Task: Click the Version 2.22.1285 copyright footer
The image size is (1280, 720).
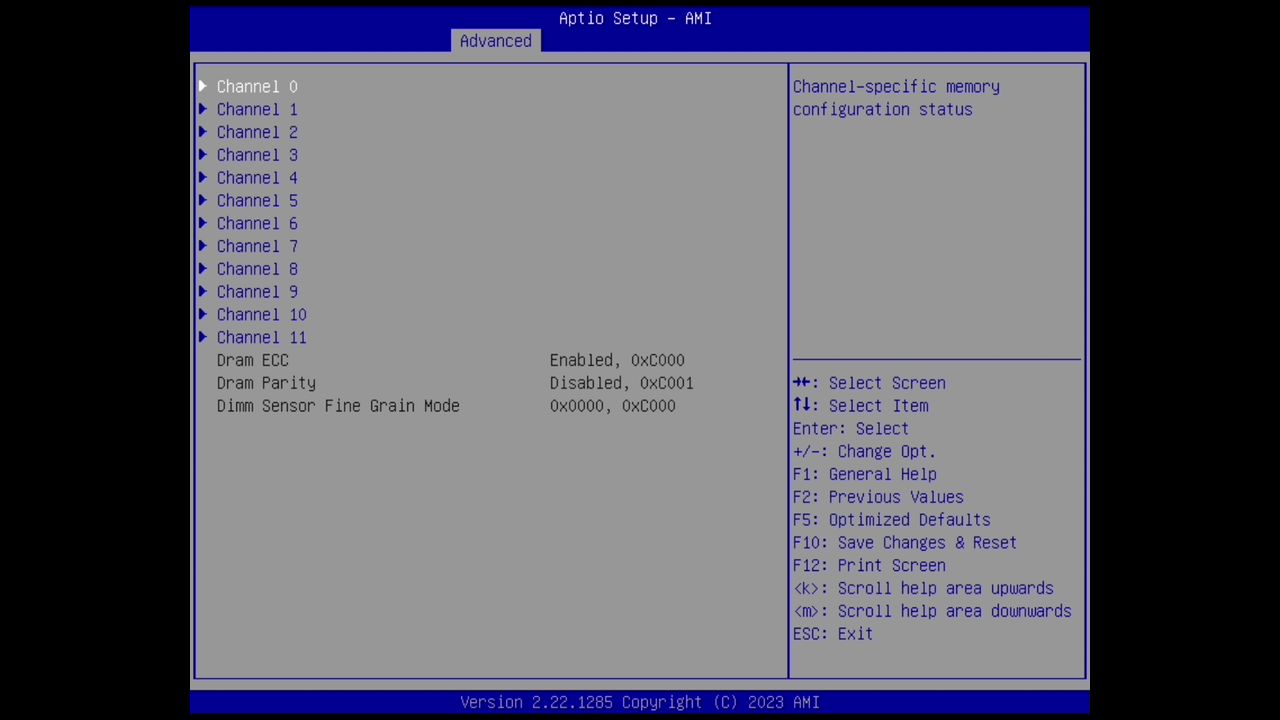Action: 640,702
